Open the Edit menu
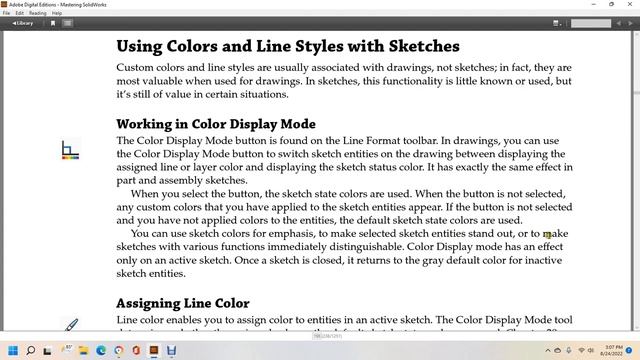Viewport: 640px width, 360px height. pyautogui.click(x=19, y=13)
